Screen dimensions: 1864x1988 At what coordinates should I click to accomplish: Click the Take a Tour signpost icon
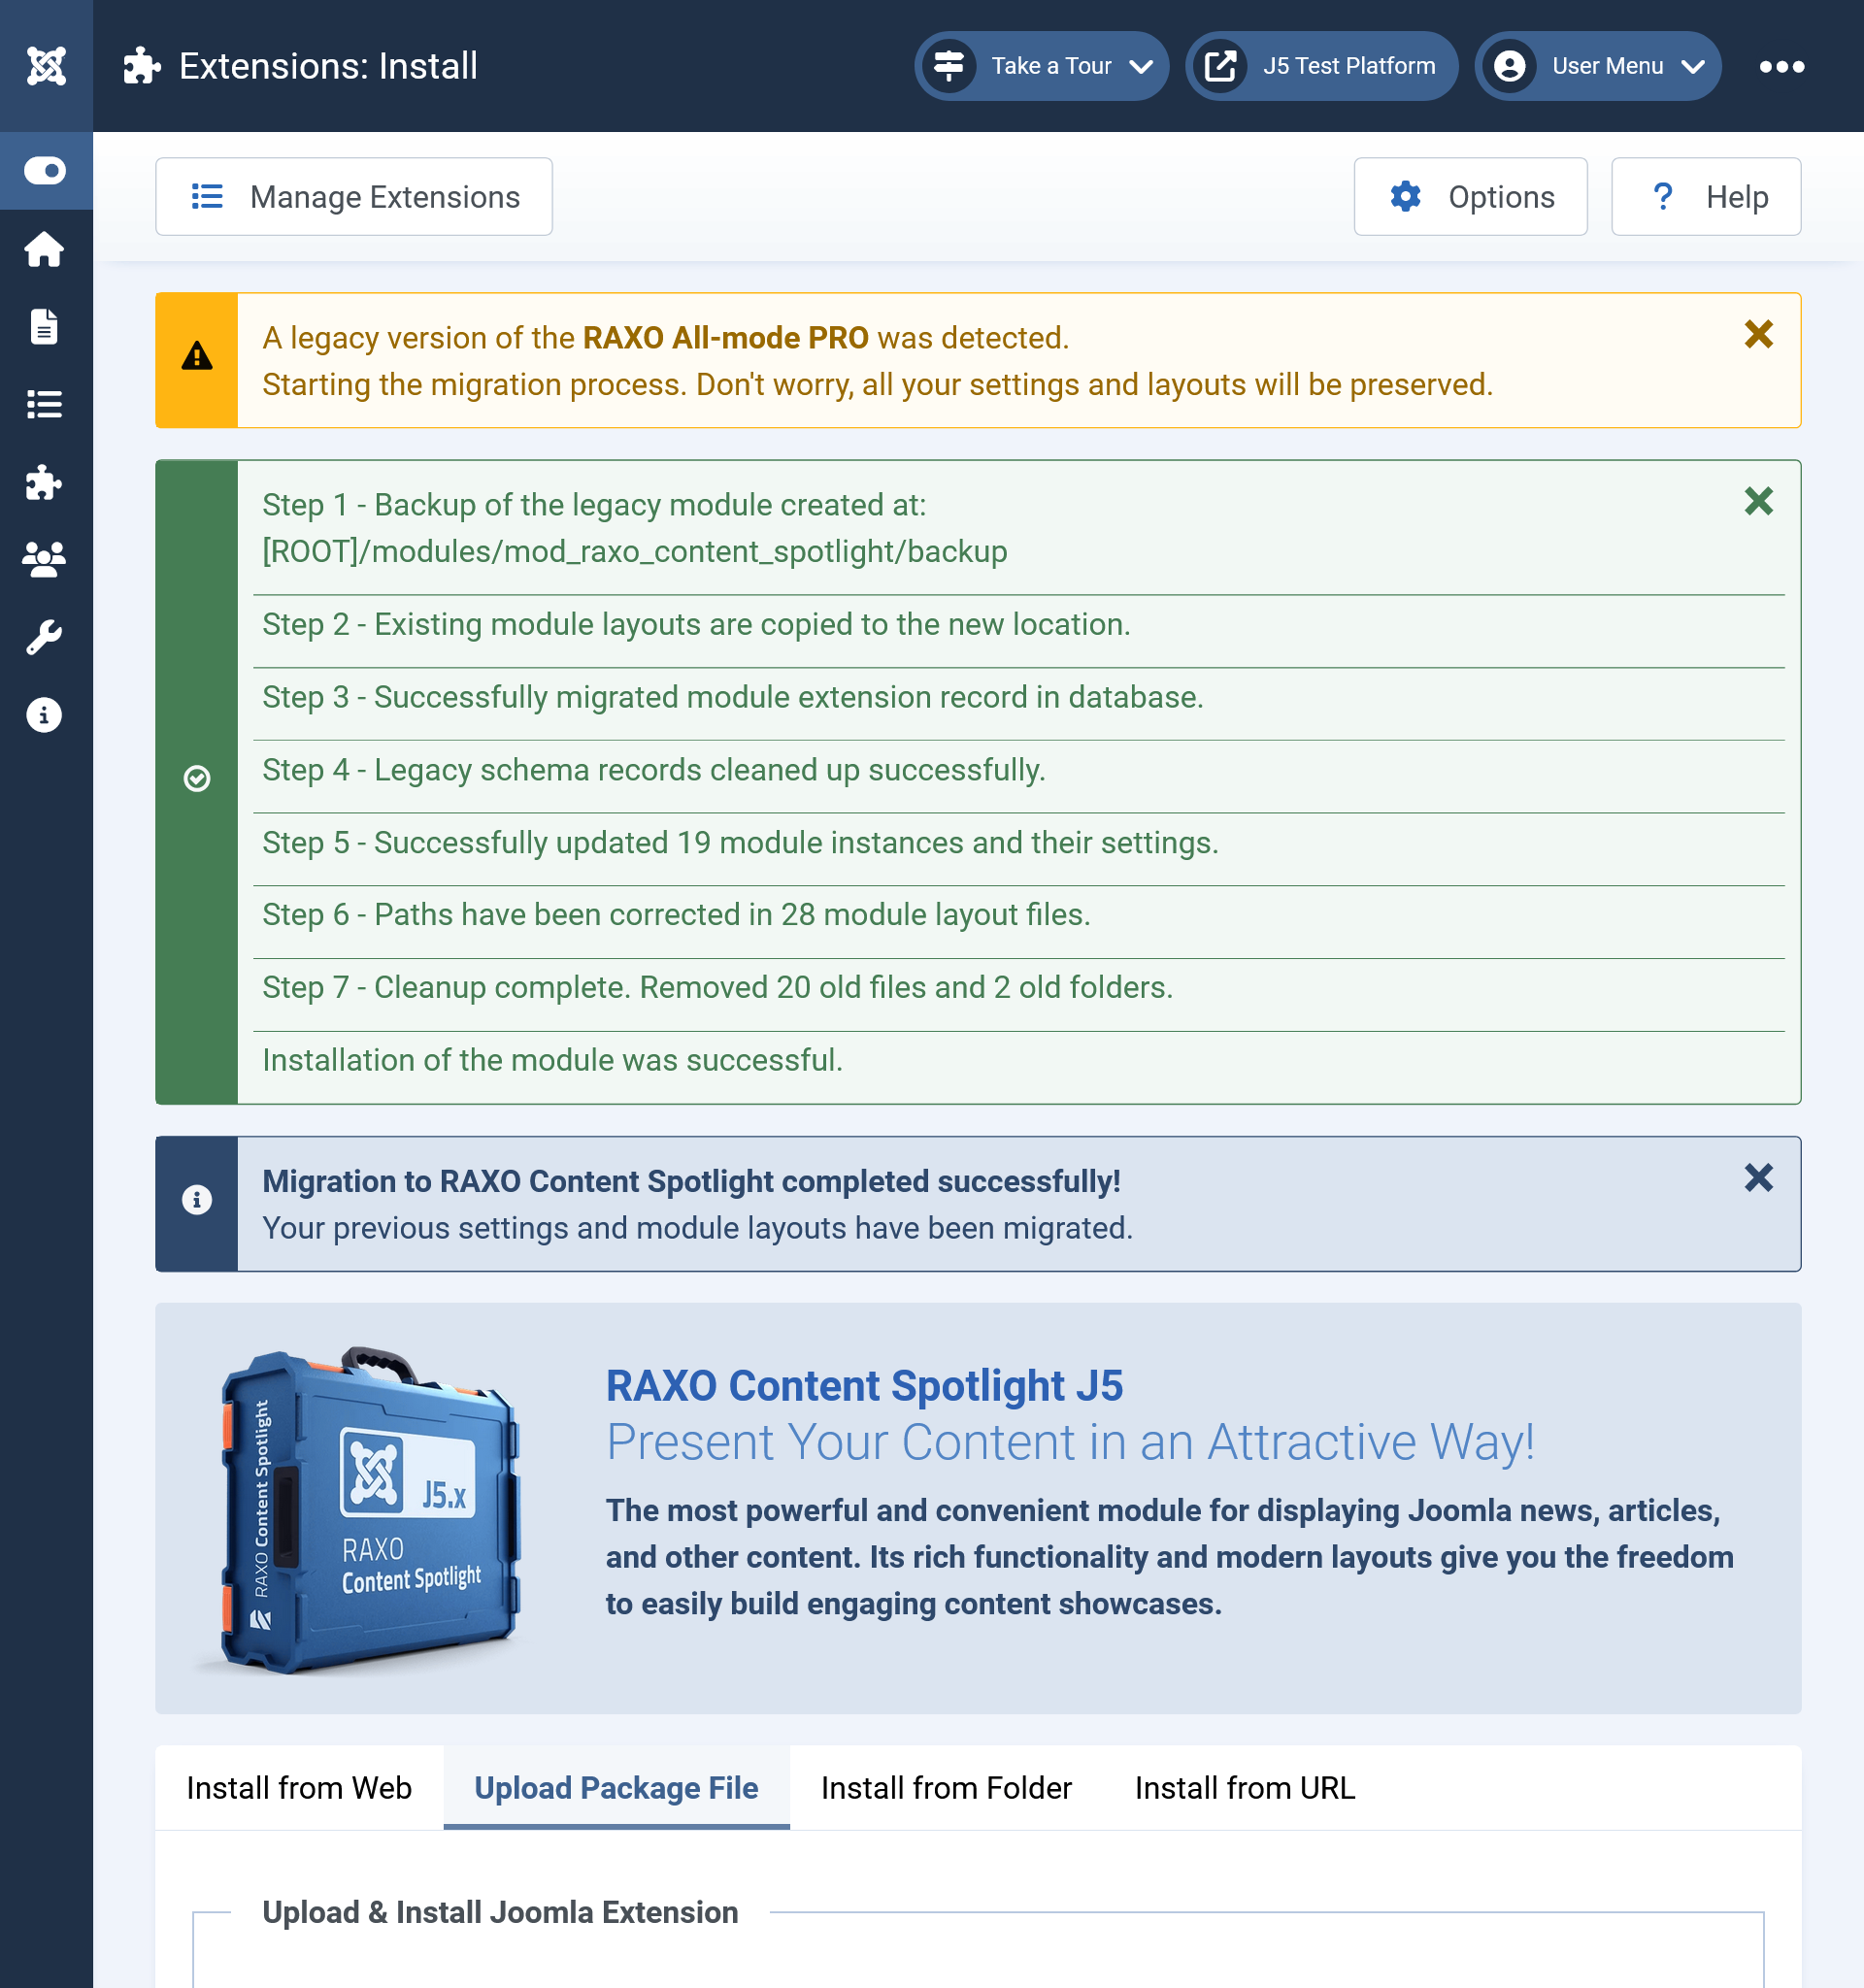(x=949, y=66)
